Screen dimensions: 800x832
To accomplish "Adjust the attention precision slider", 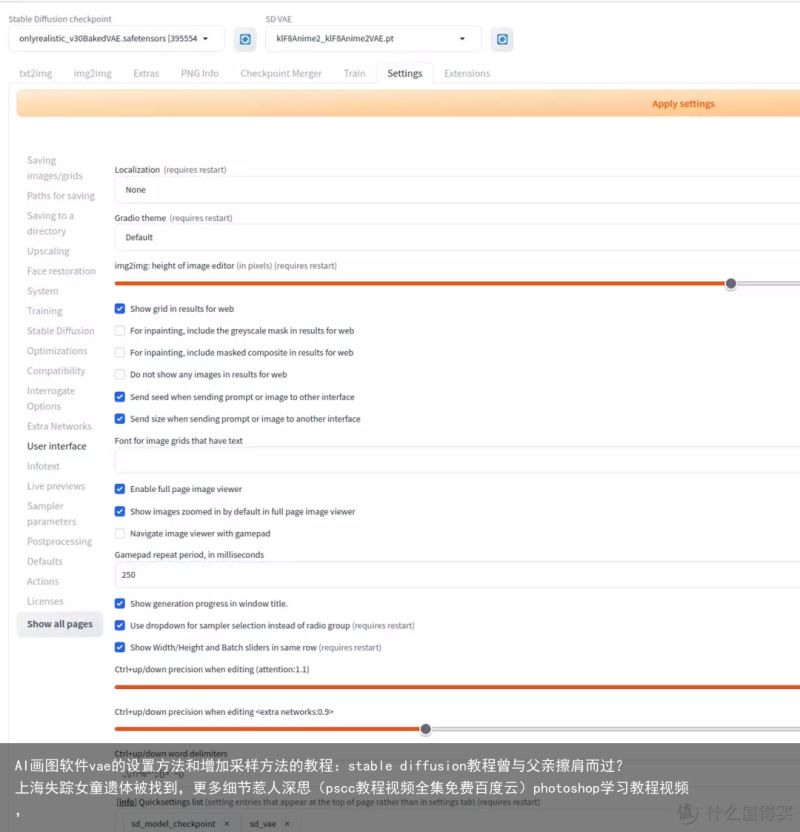I will 457,687.
